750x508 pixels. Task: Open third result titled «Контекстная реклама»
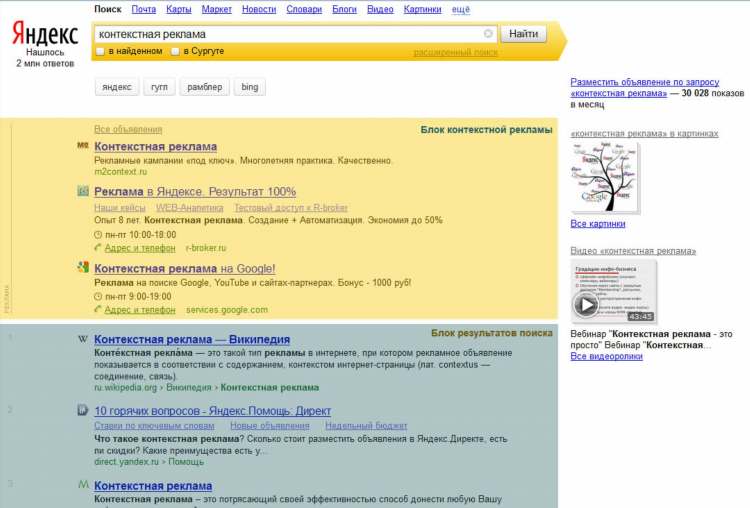[x=153, y=486]
